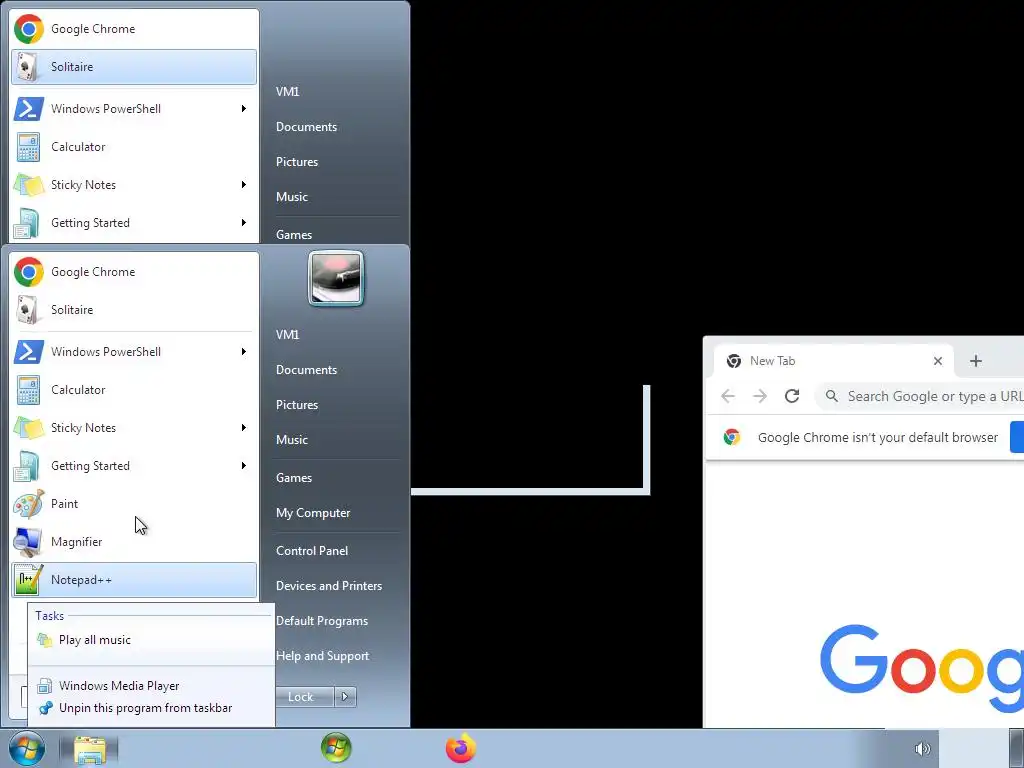Click the highlighted Solitaire entry
The width and height of the screenshot is (1024, 768).
[134, 67]
